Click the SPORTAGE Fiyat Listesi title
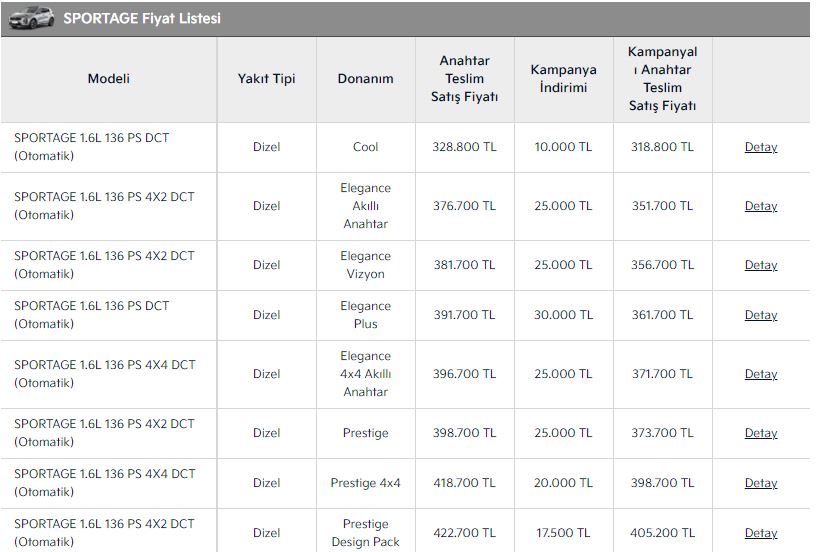Screen dimensions: 819x552 point(142,18)
